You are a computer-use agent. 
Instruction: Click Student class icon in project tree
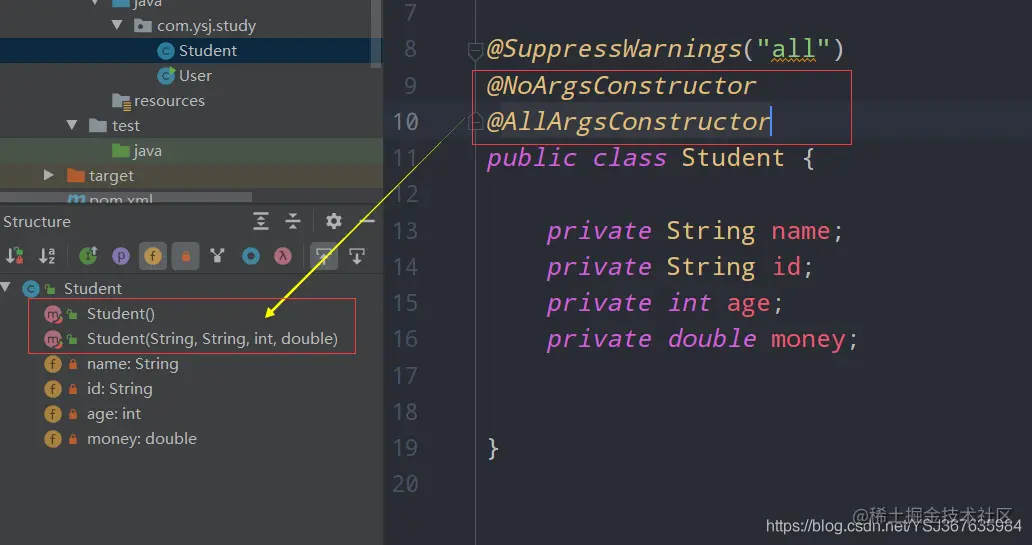coord(166,51)
